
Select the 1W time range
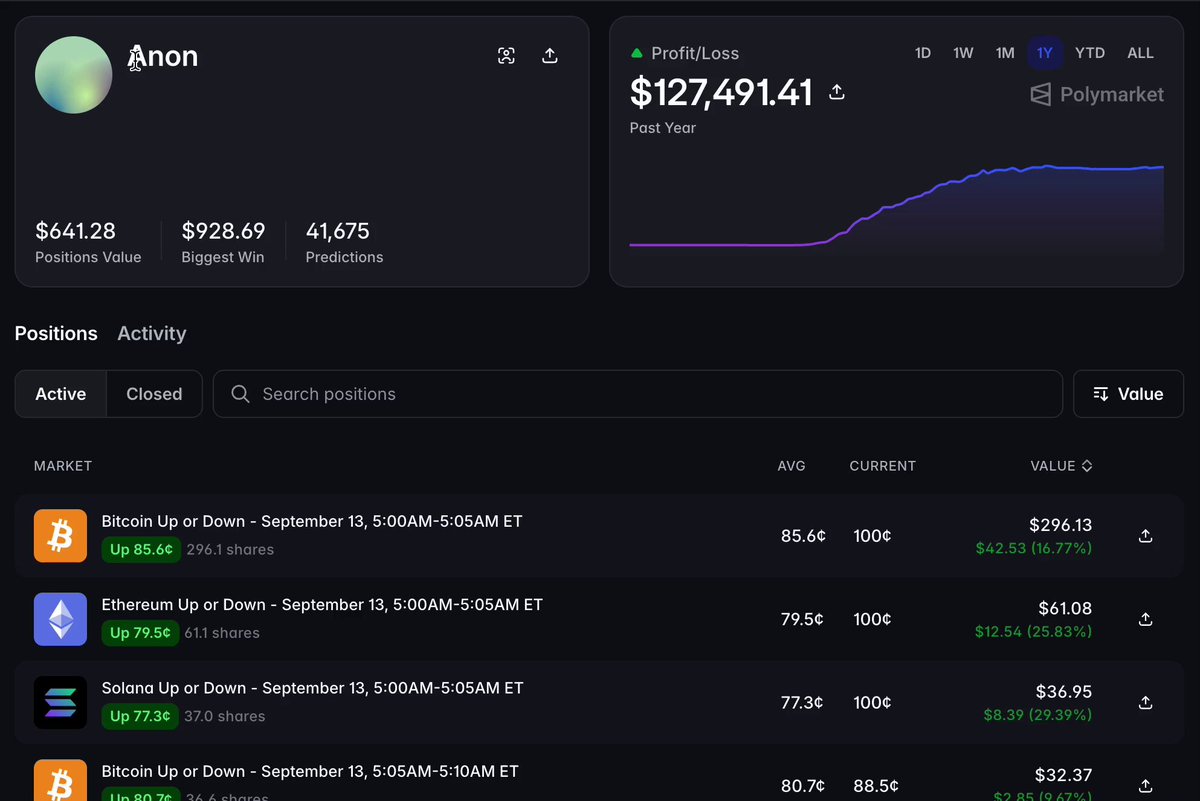[x=963, y=53]
